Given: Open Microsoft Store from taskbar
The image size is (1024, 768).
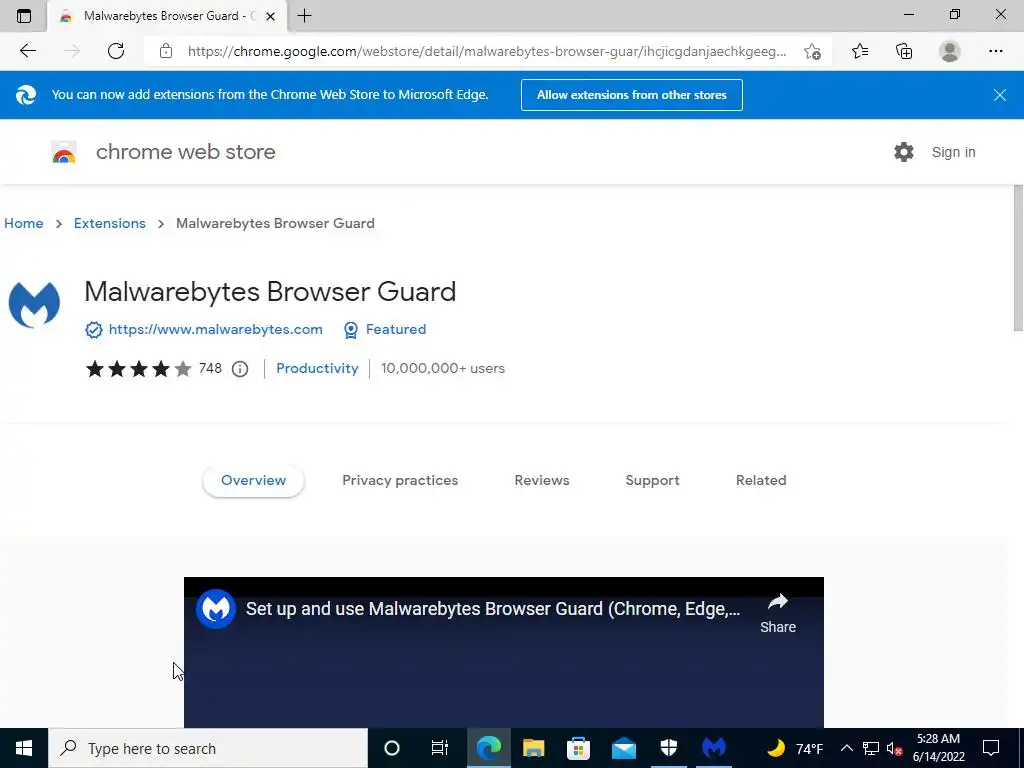Looking at the screenshot, I should pyautogui.click(x=578, y=748).
